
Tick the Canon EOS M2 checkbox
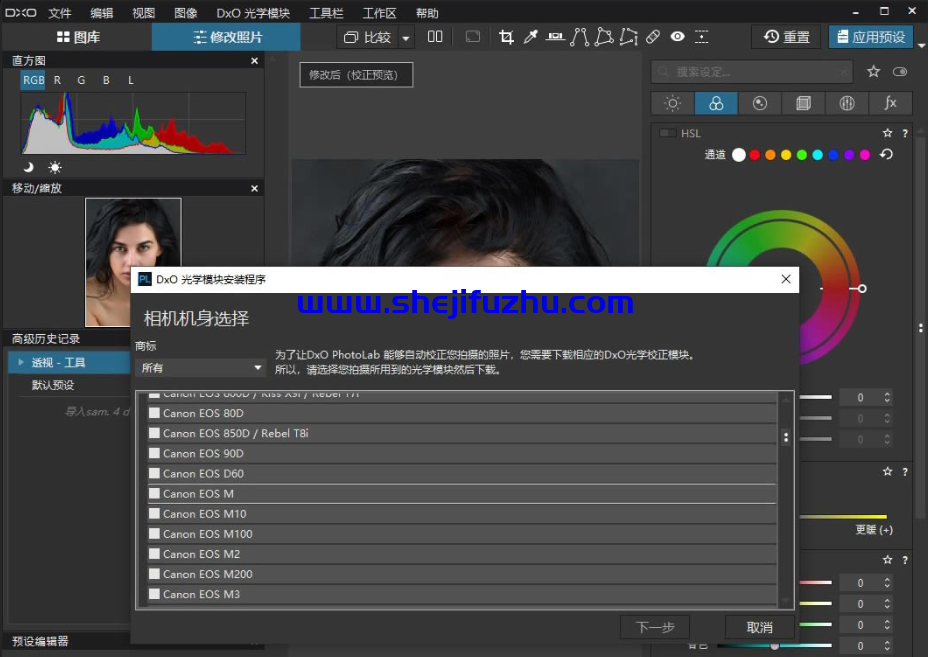(154, 554)
